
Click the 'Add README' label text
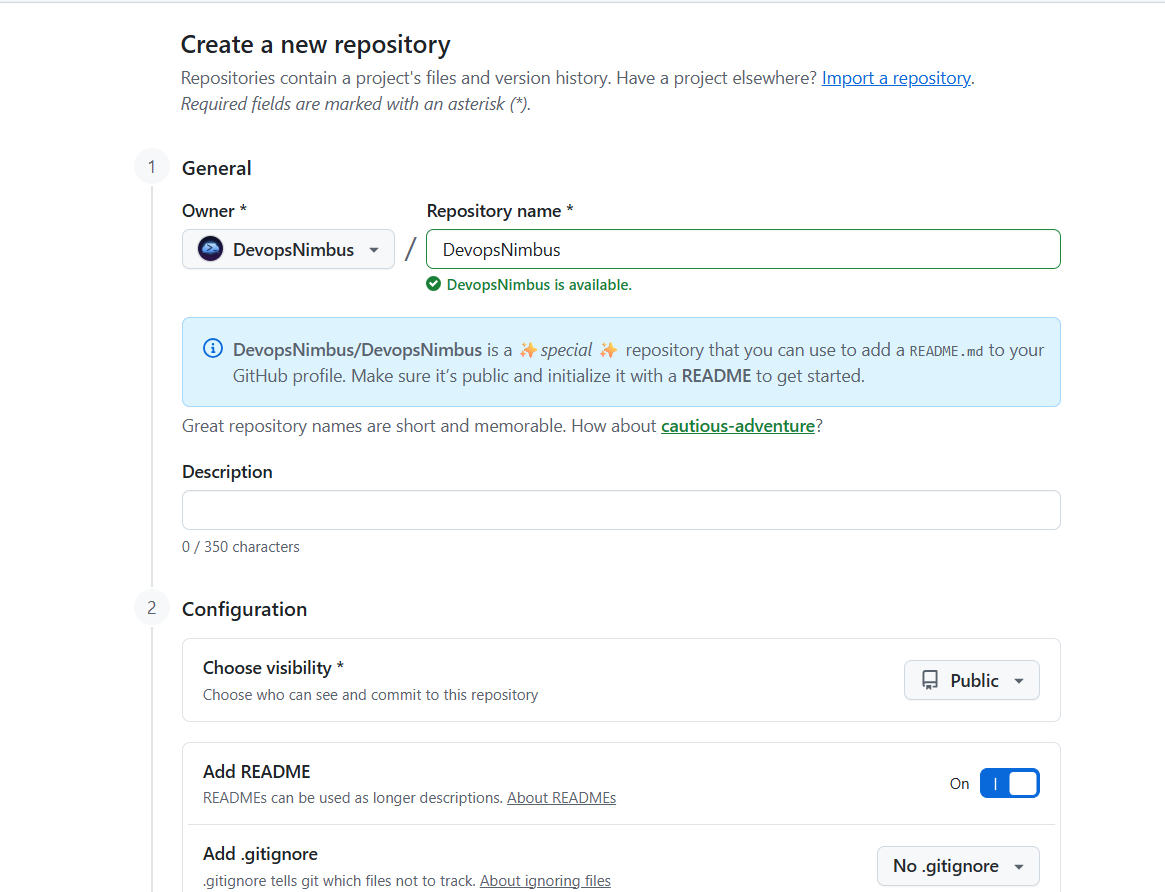[256, 772]
